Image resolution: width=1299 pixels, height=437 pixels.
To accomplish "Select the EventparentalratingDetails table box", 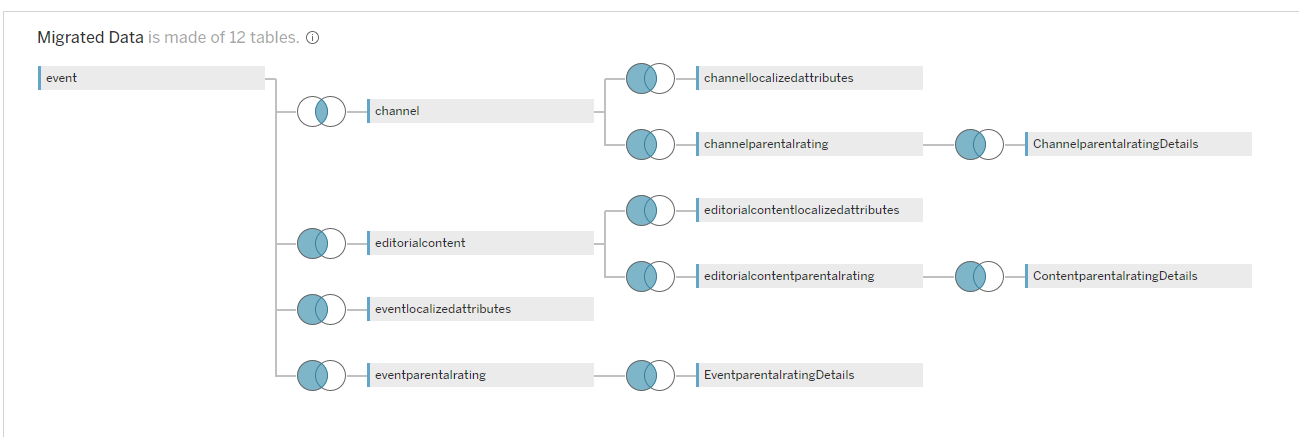I will (809, 375).
